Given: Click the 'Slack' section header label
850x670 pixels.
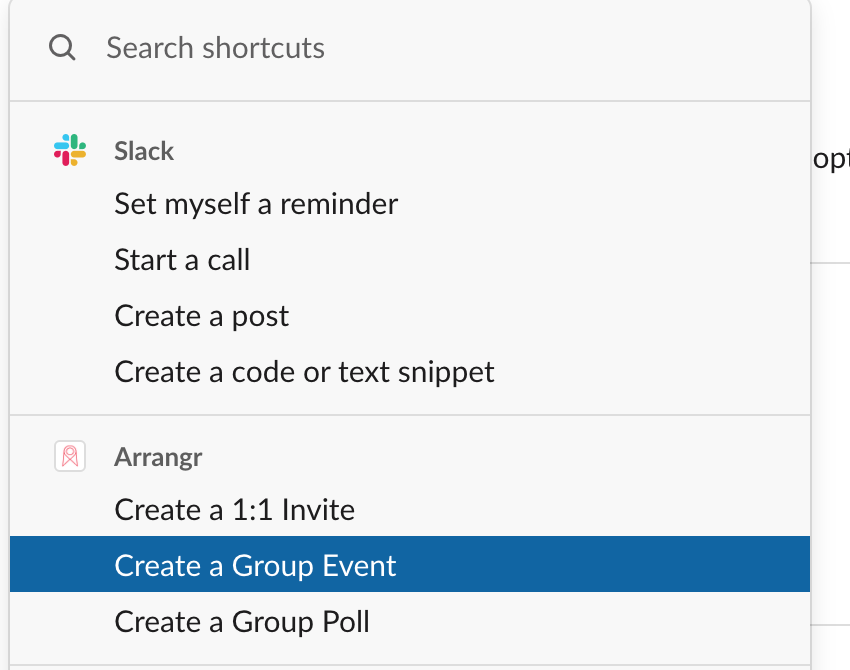Looking at the screenshot, I should [144, 151].
